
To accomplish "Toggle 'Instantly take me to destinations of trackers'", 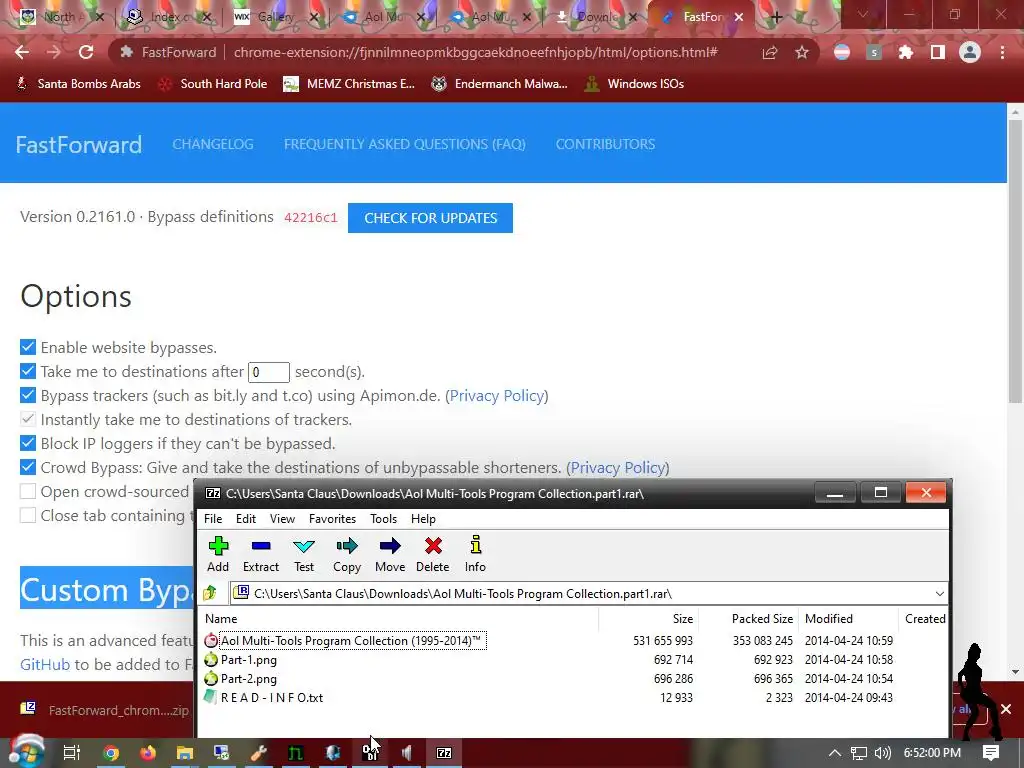I will pyautogui.click(x=27, y=419).
